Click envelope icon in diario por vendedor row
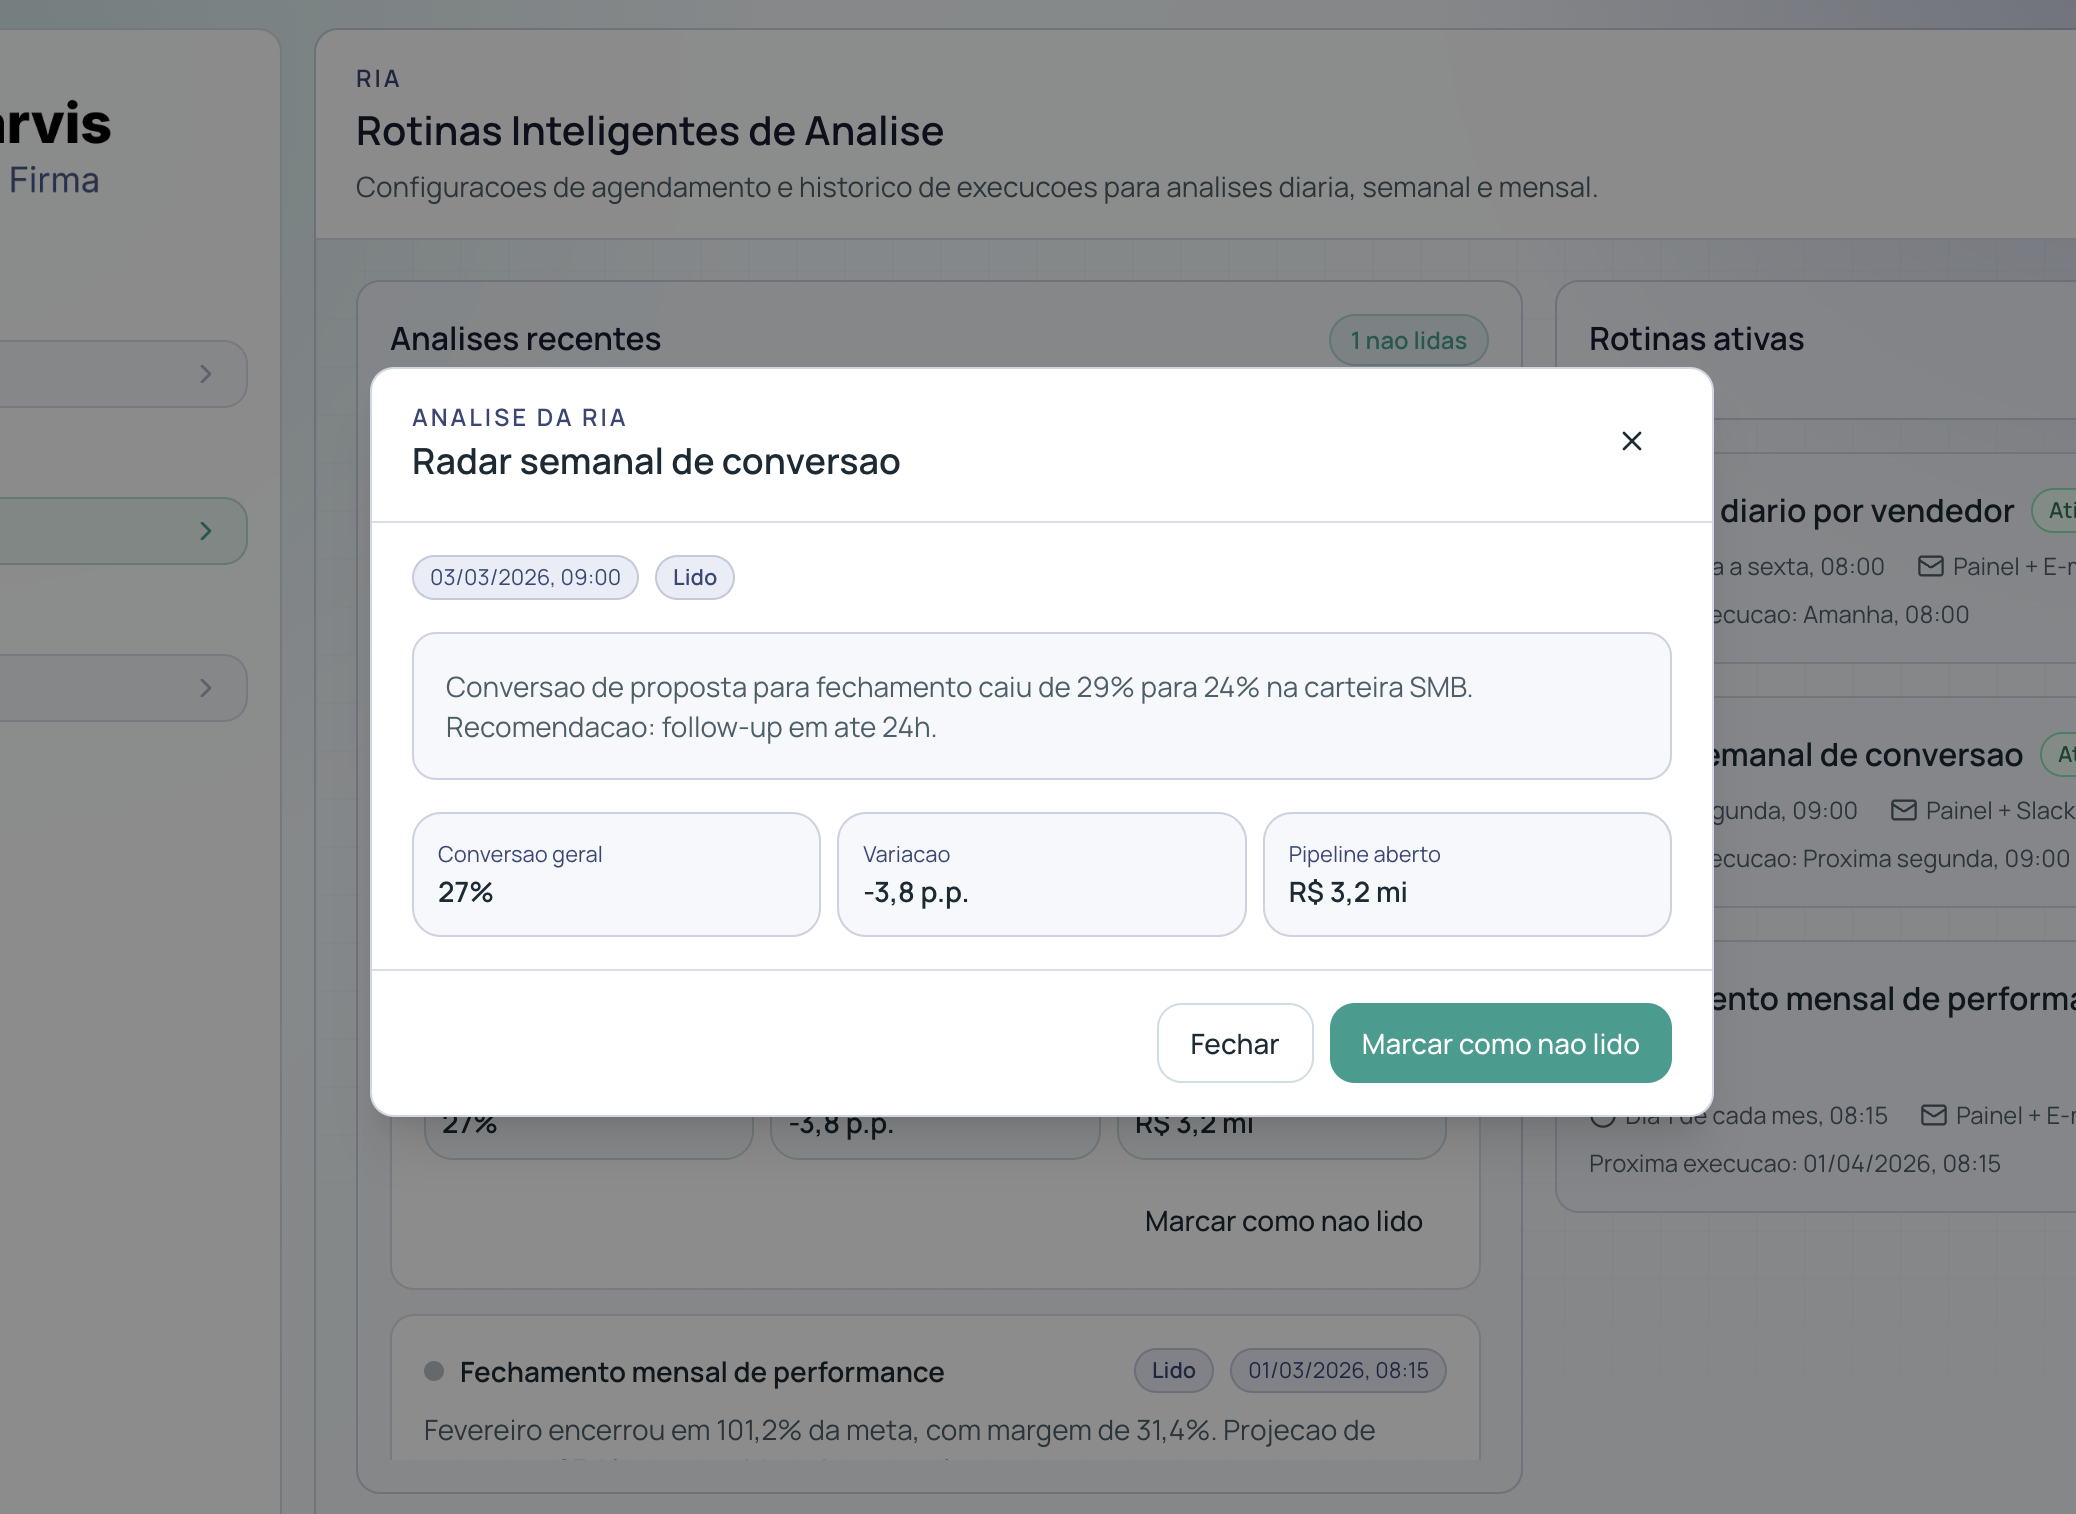Image resolution: width=2076 pixels, height=1514 pixels. [1930, 566]
